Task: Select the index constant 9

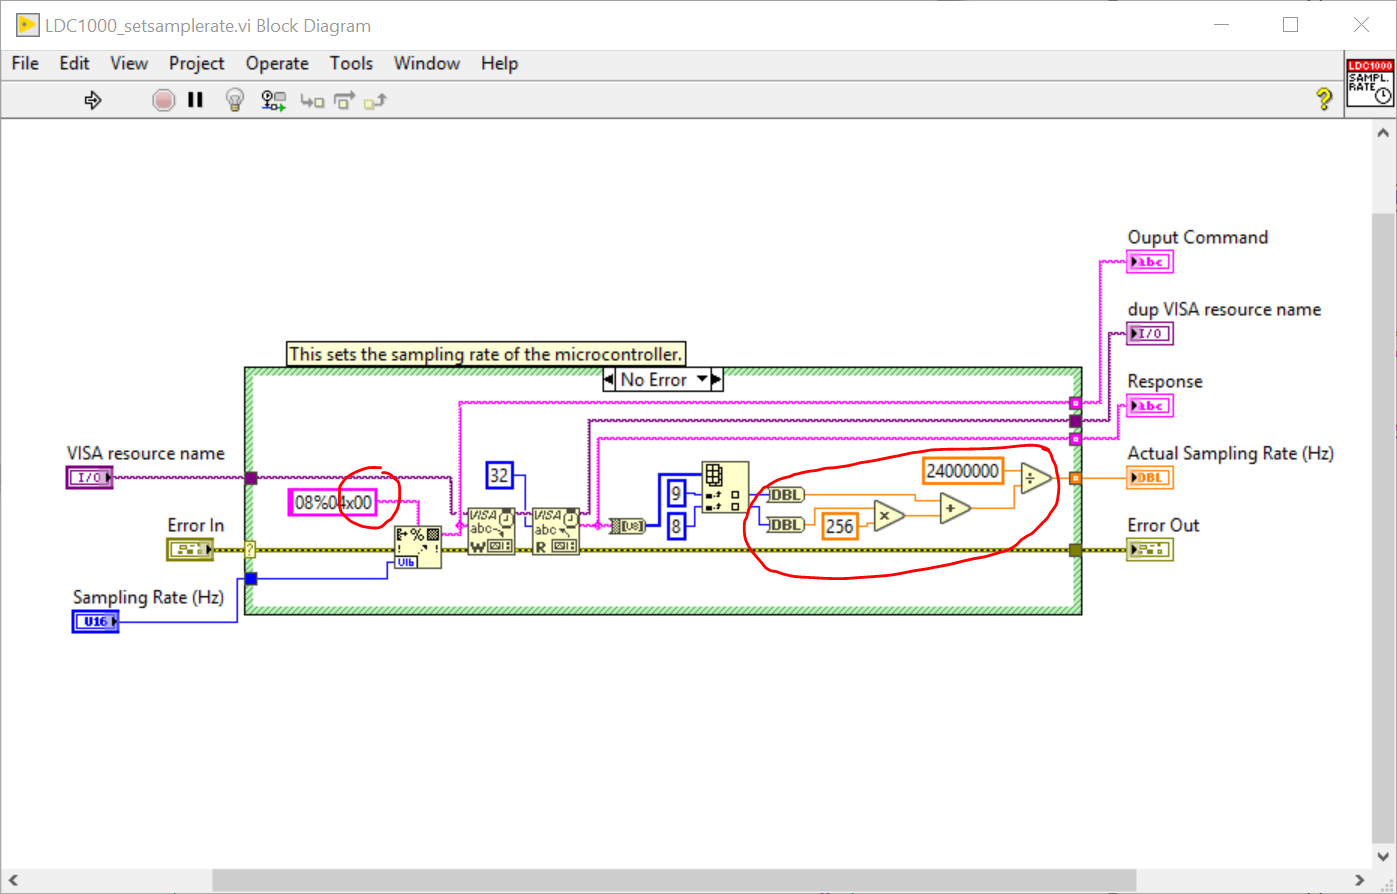Action: tap(676, 494)
